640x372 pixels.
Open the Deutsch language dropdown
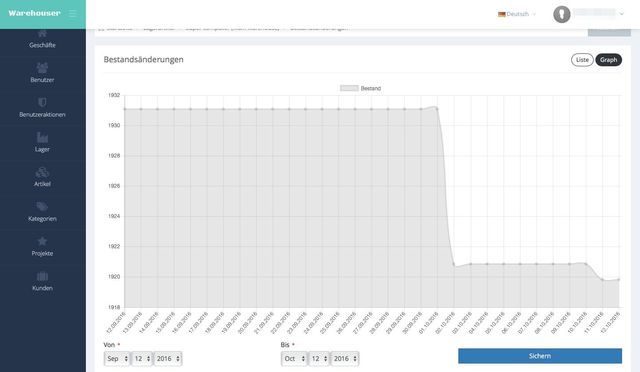(x=517, y=14)
